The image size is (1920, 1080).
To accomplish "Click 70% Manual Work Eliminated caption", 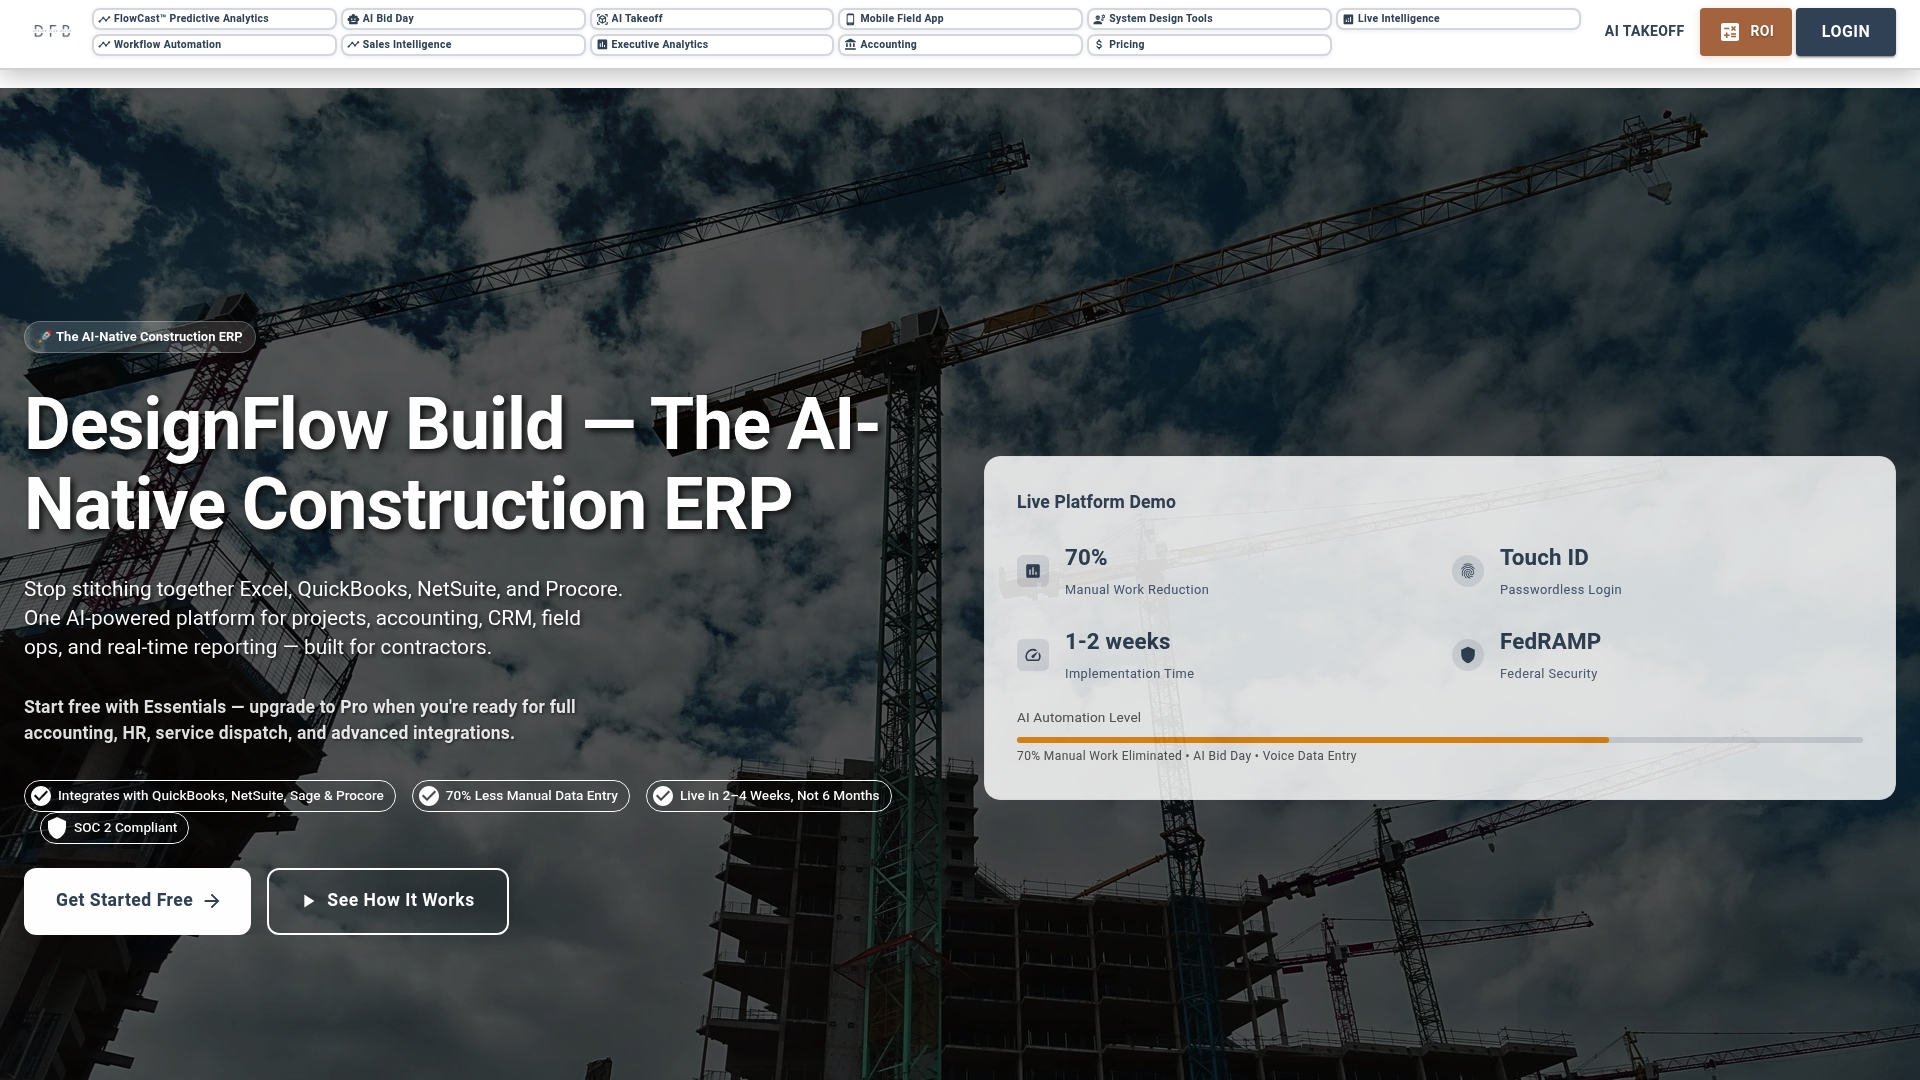I will [x=1187, y=756].
